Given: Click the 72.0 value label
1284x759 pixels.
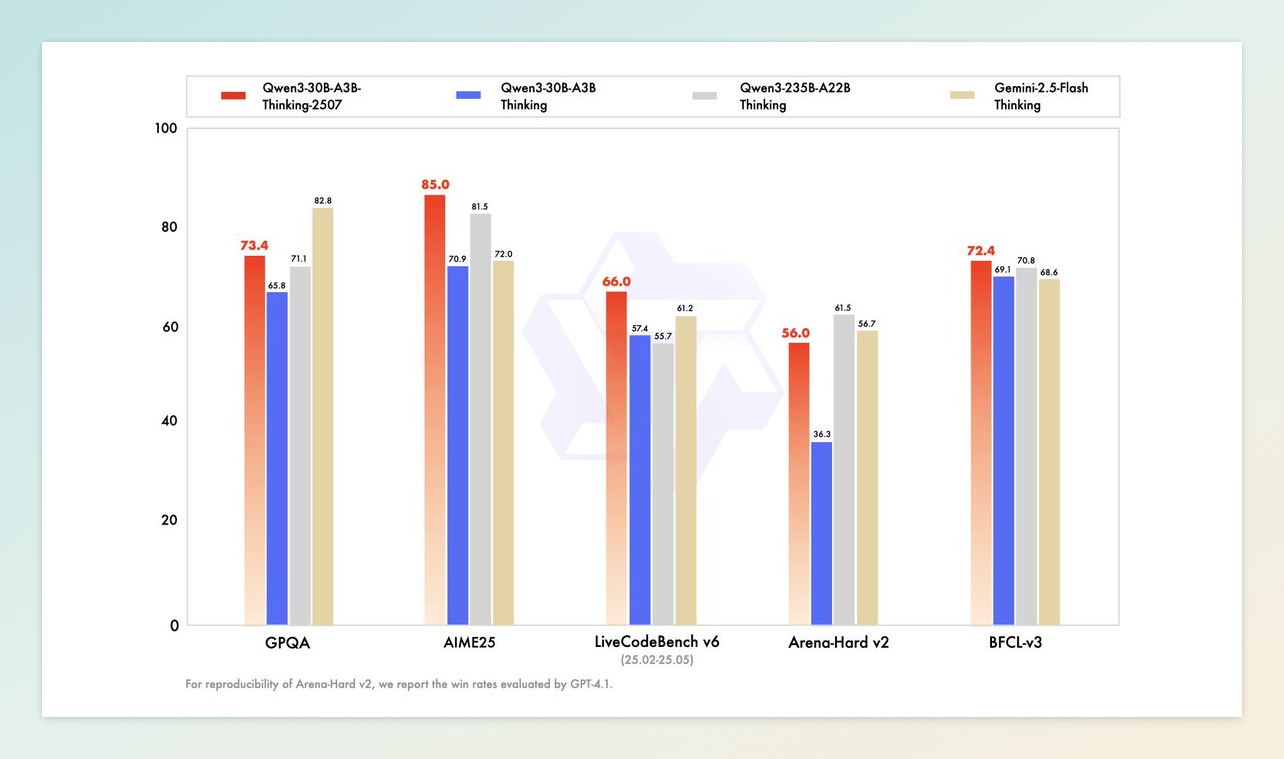Looking at the screenshot, I should [503, 254].
